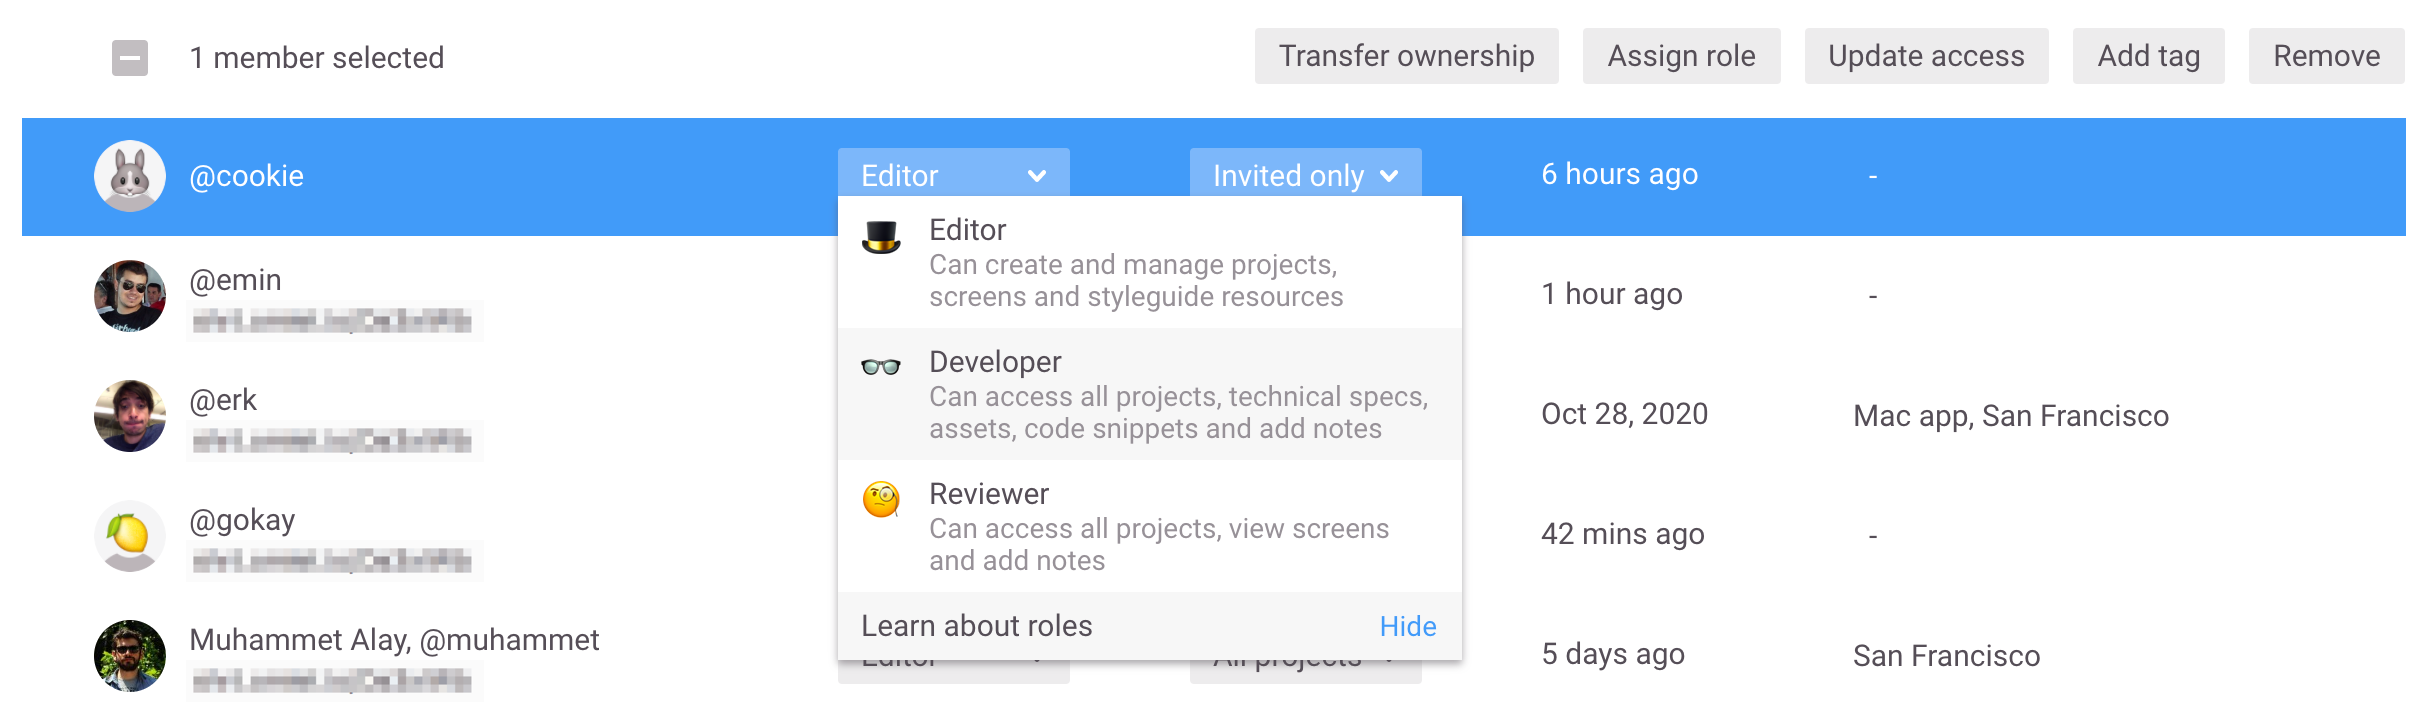Expand the Invited only chevron arrow
Image resolution: width=2436 pixels, height=724 pixels.
tap(1389, 176)
